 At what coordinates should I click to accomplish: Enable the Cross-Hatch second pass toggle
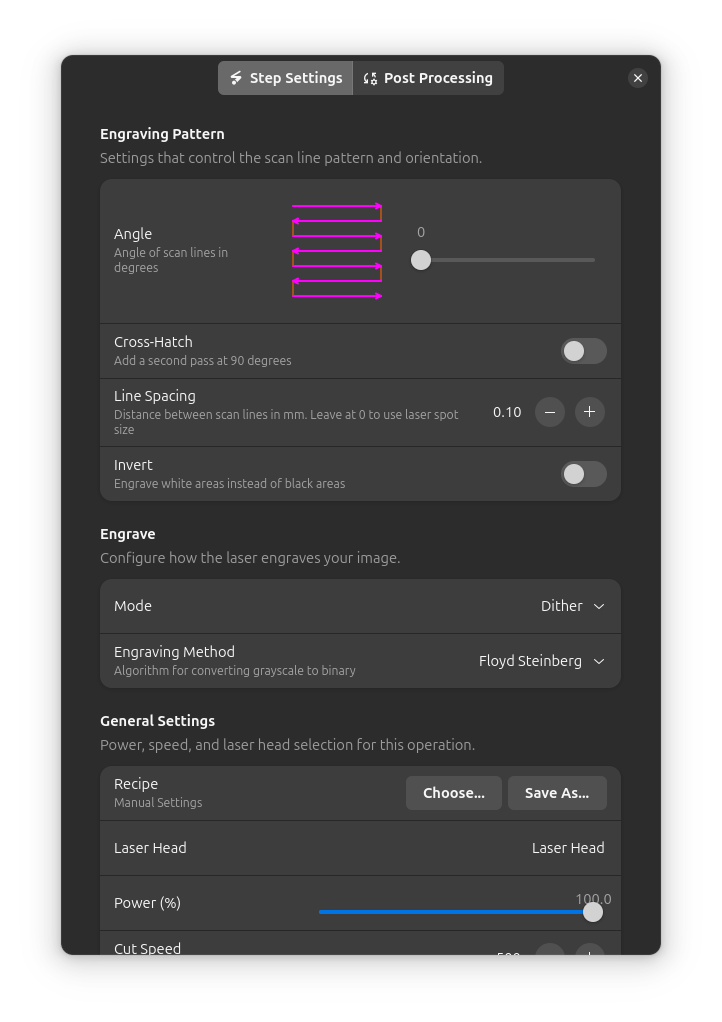coord(584,351)
